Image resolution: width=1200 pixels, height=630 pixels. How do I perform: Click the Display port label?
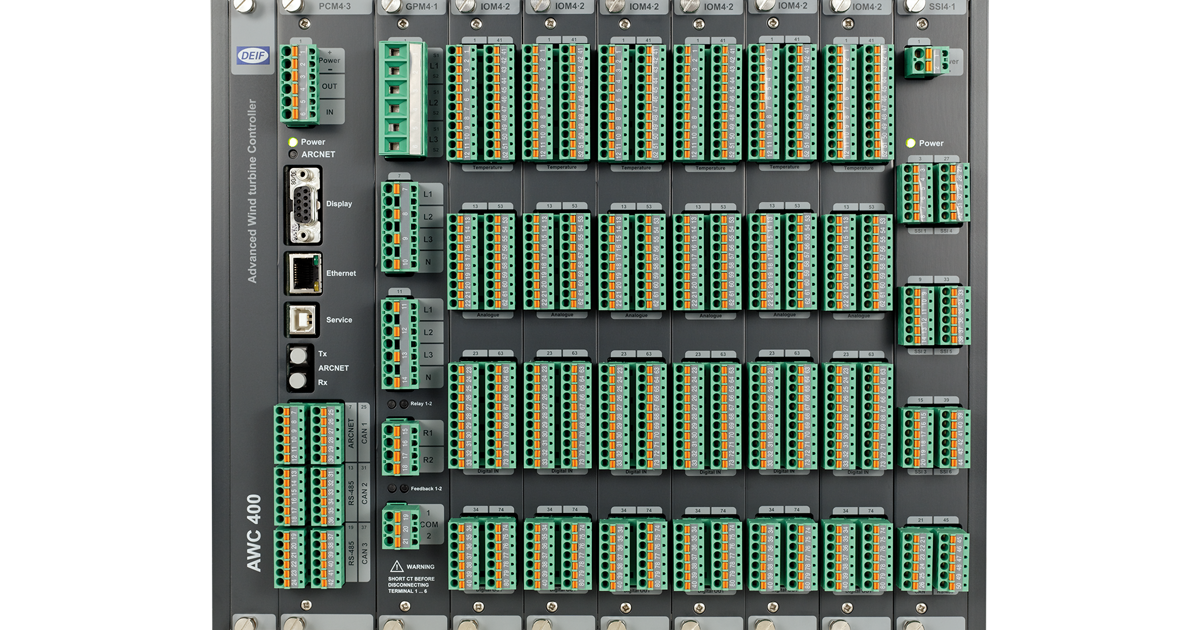[x=339, y=204]
